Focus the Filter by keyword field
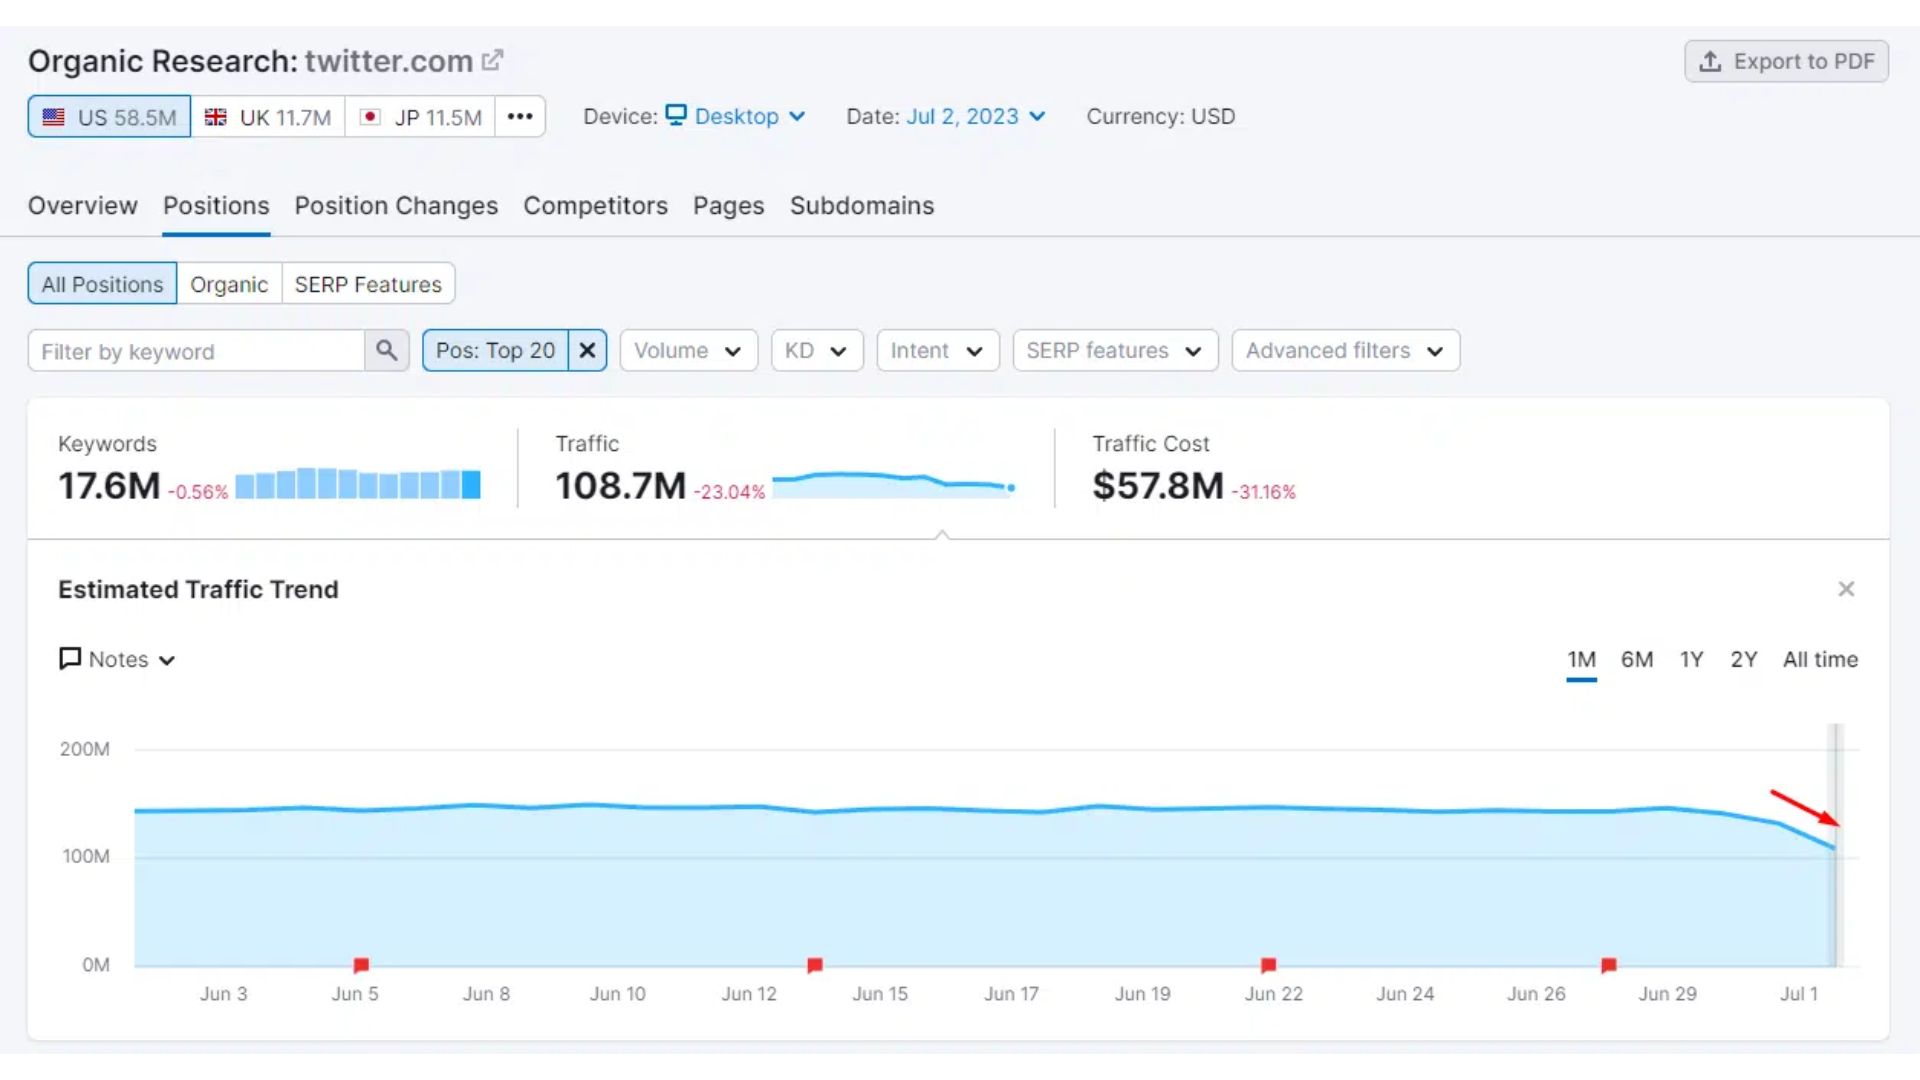The width and height of the screenshot is (1920, 1080). (196, 351)
